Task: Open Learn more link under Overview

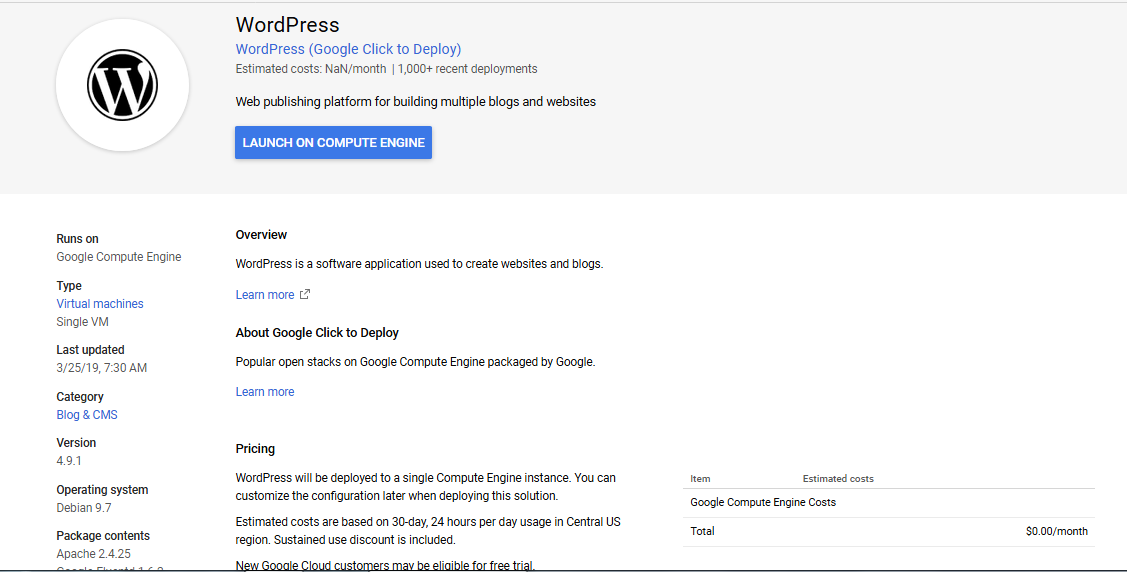Action: [x=265, y=295]
